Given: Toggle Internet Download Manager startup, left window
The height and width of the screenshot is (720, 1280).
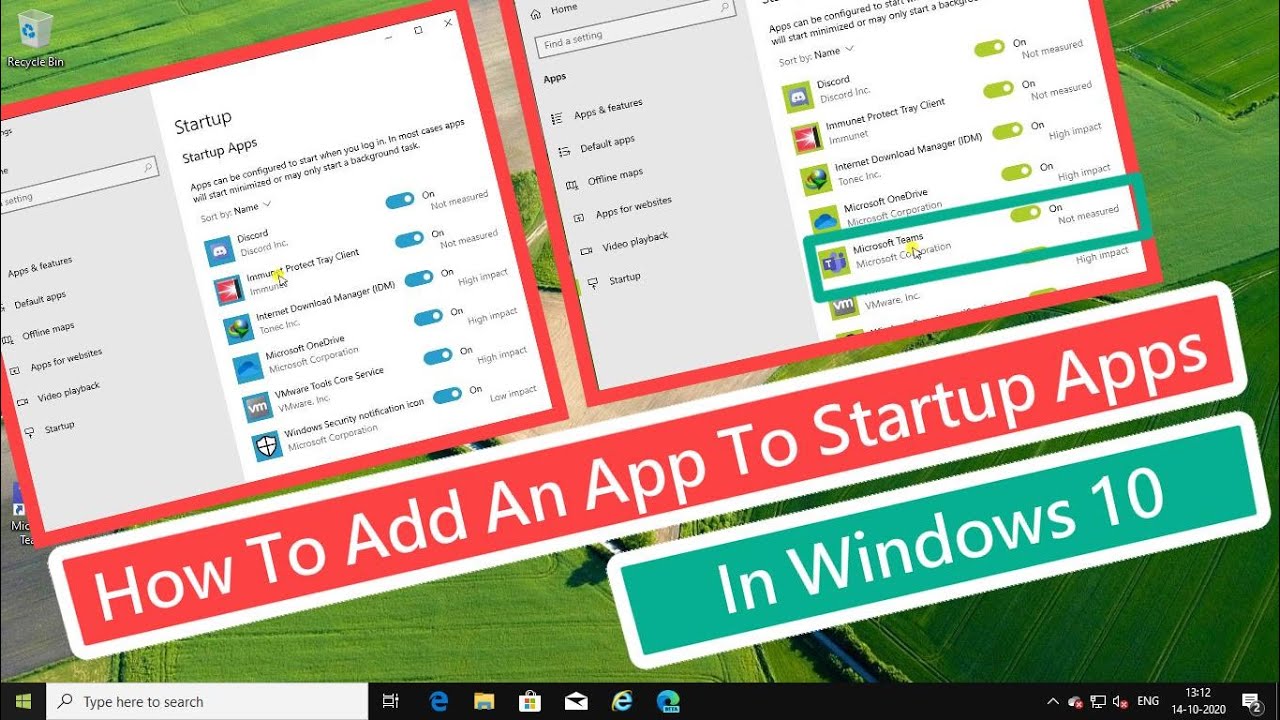Looking at the screenshot, I should (419, 277).
